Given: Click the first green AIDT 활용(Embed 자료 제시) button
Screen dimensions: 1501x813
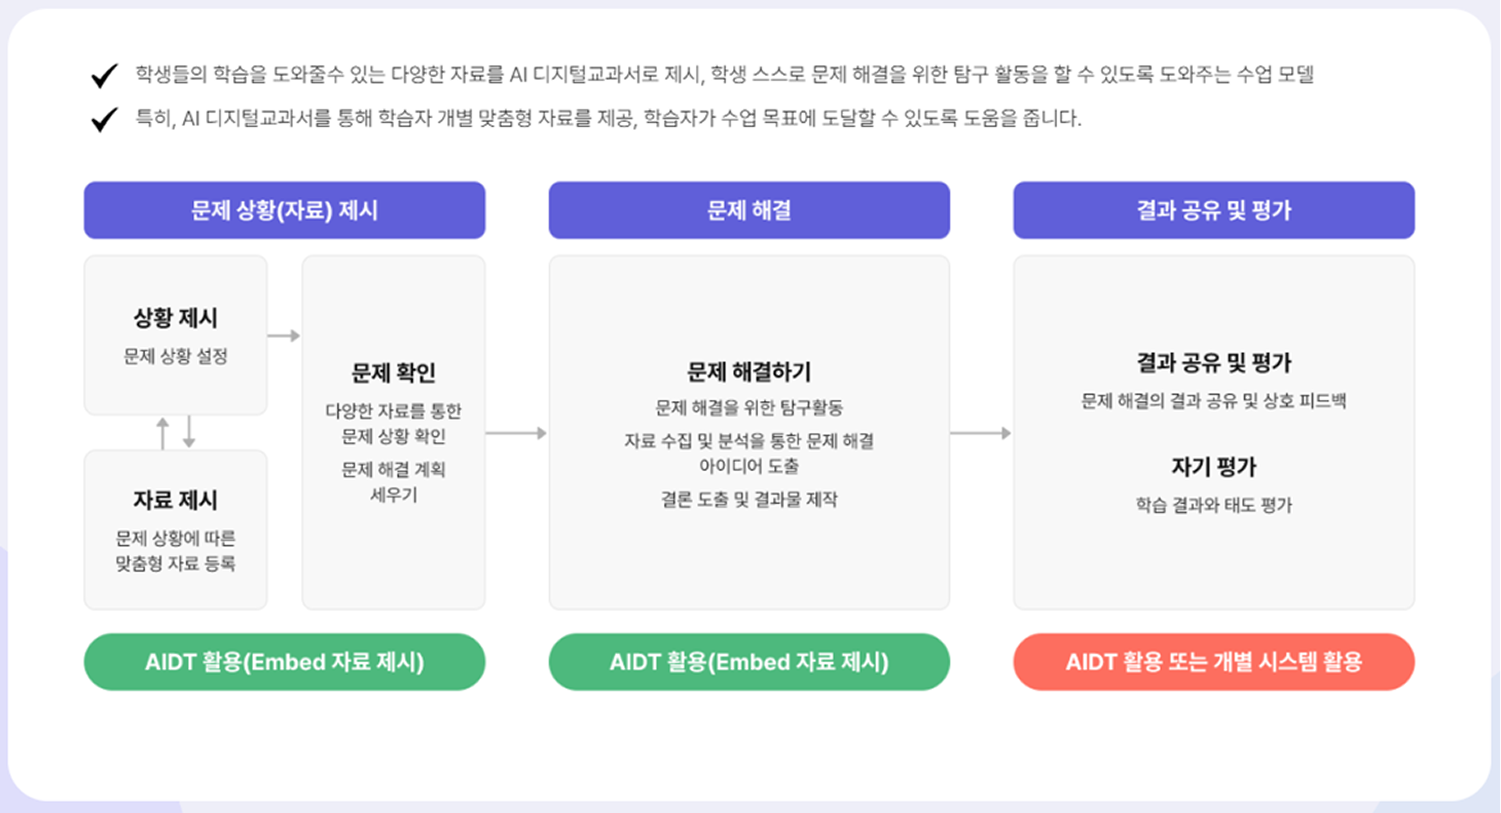Looking at the screenshot, I should pos(285,662).
